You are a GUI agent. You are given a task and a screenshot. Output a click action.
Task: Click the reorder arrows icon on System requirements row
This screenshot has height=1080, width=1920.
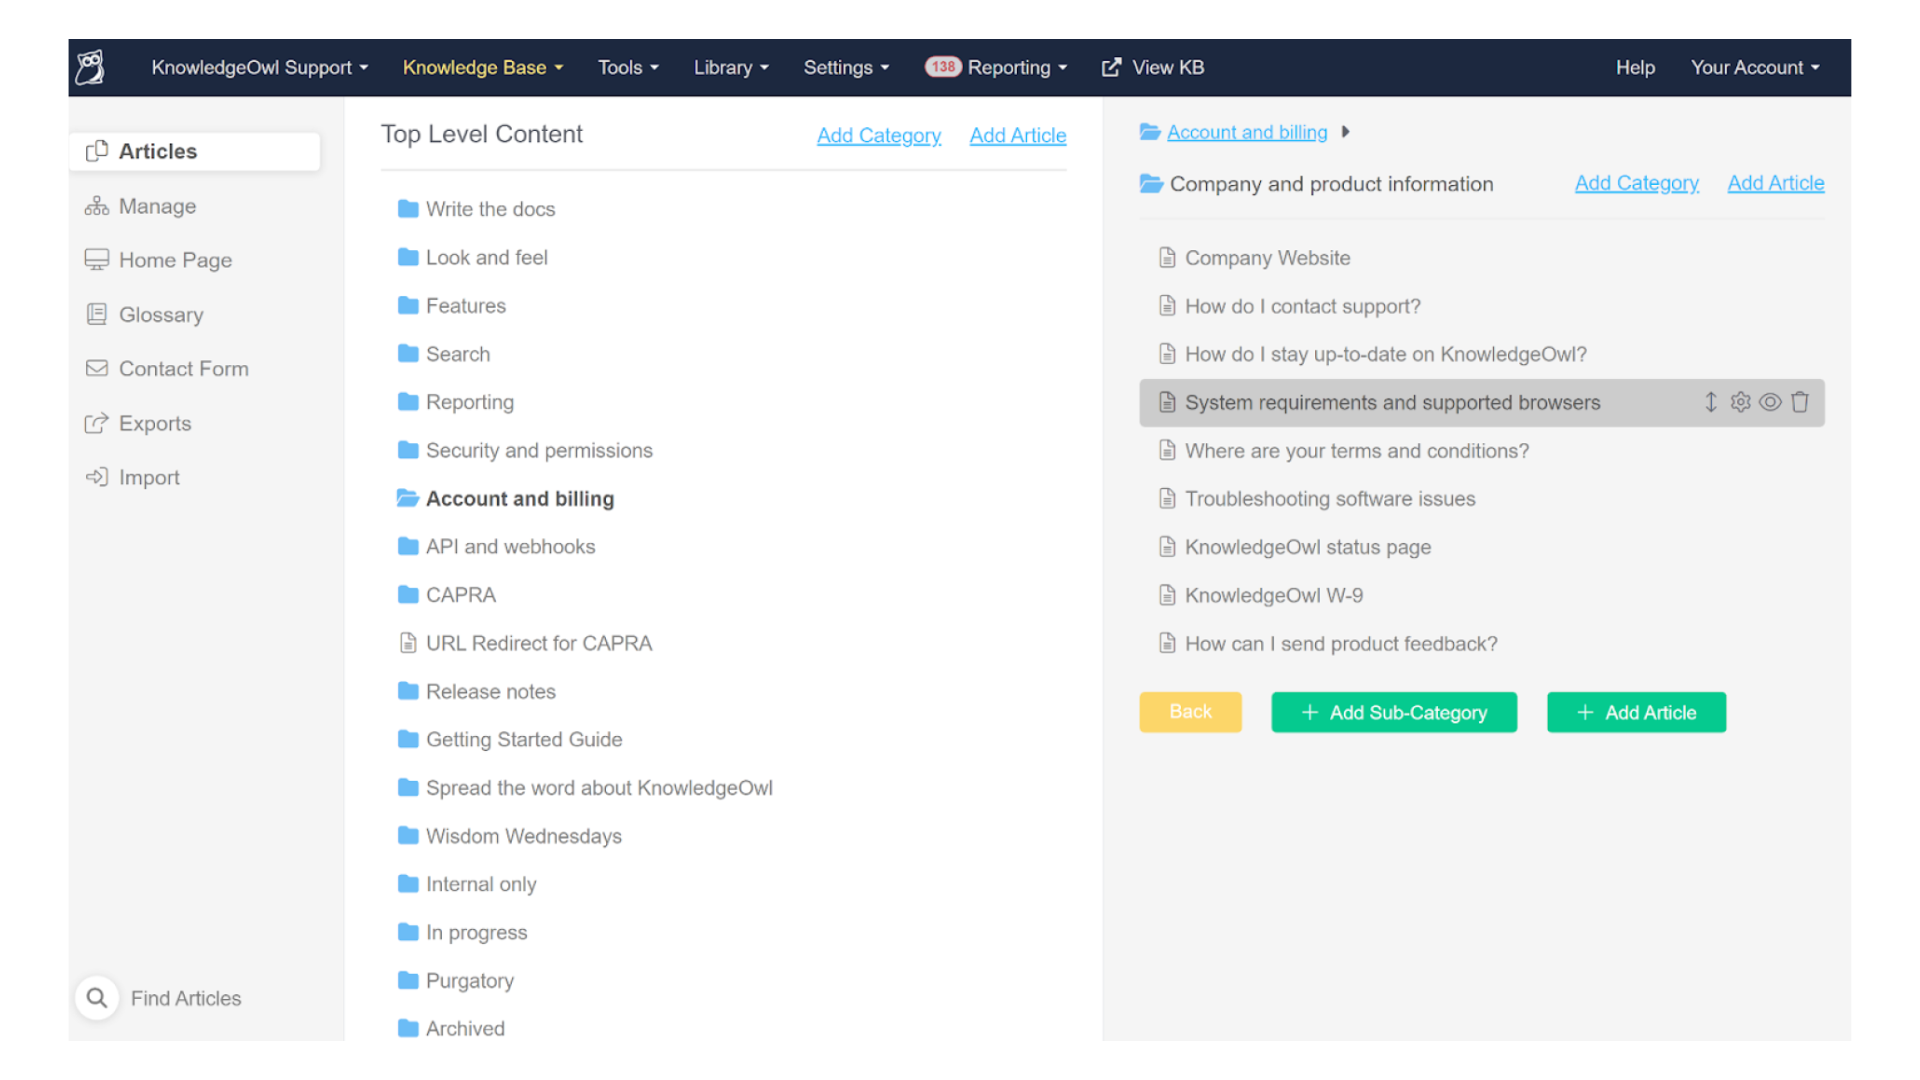pos(1711,402)
